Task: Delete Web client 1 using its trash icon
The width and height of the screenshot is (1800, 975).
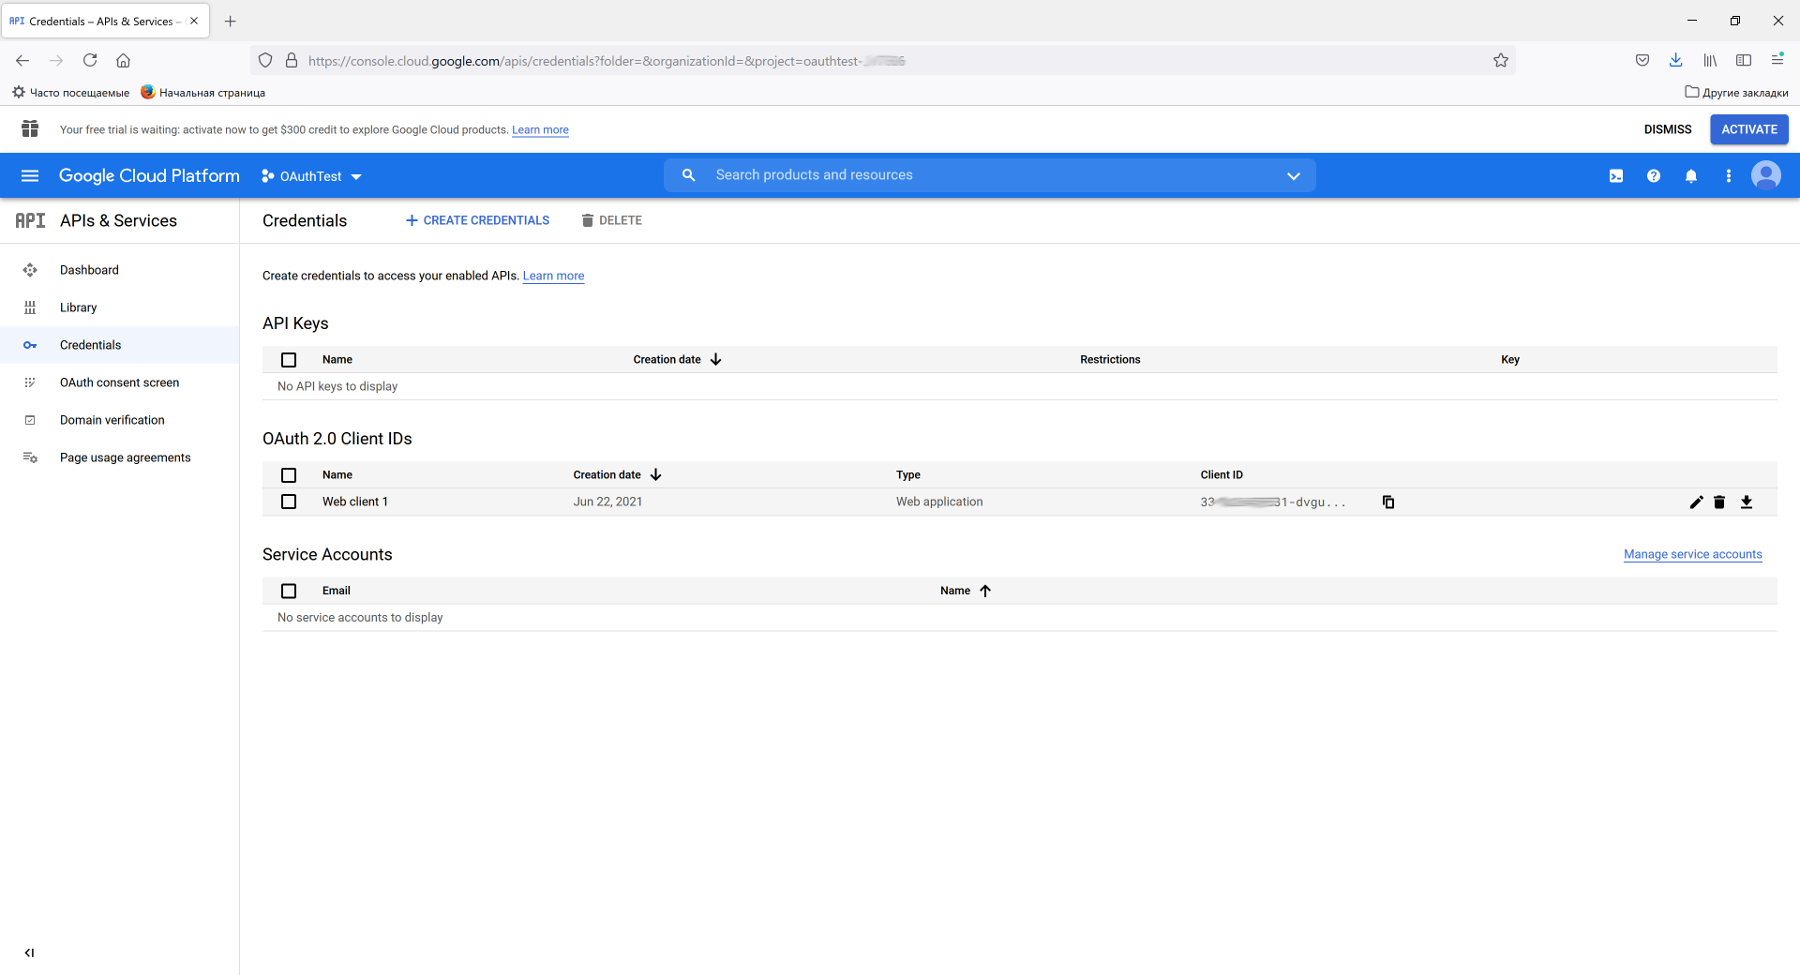Action: [1719, 502]
